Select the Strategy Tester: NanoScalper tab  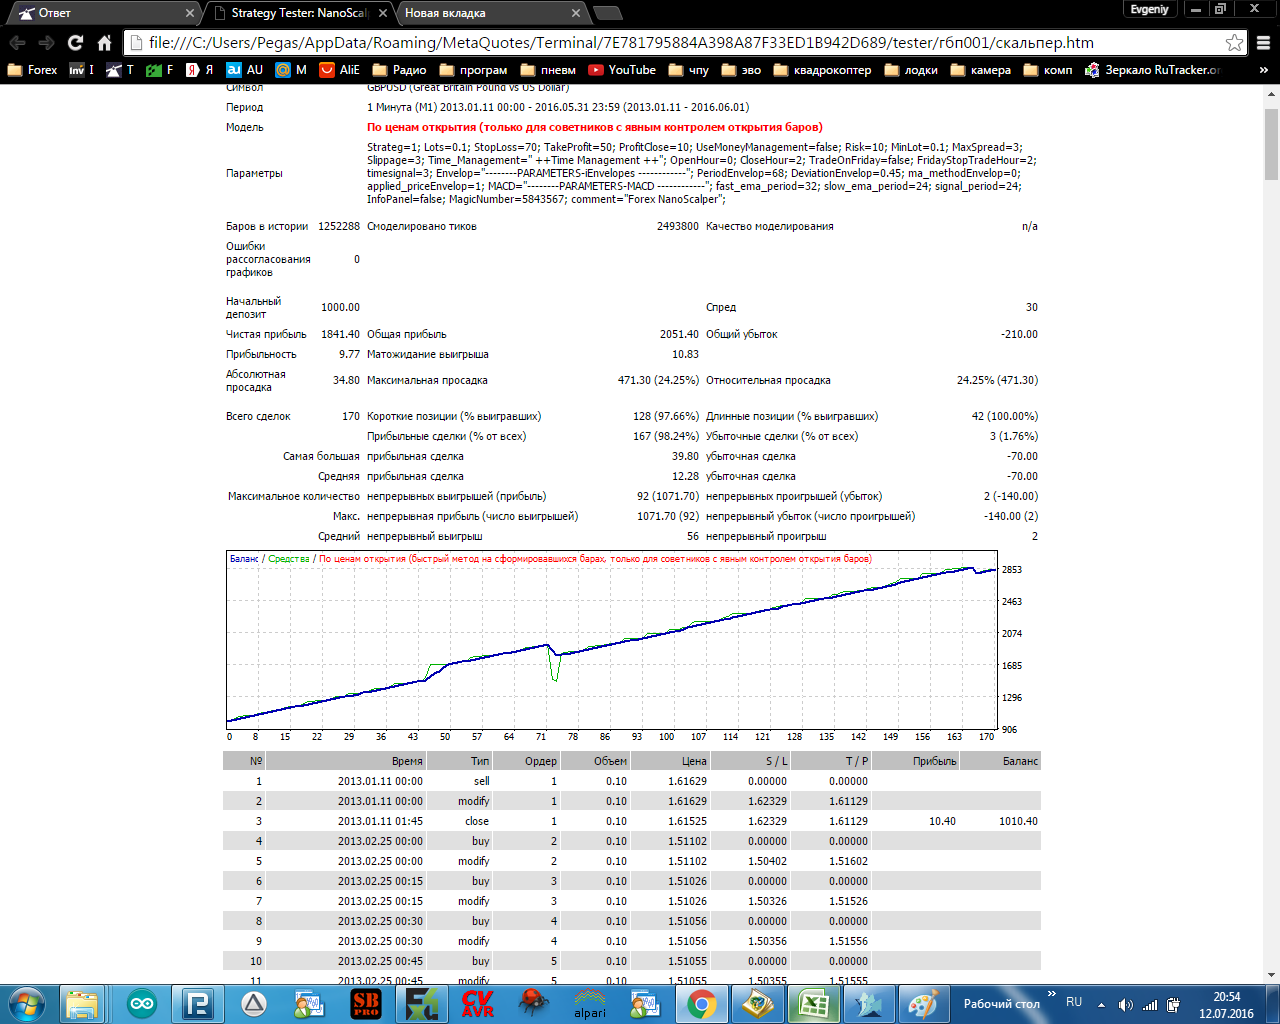299,13
